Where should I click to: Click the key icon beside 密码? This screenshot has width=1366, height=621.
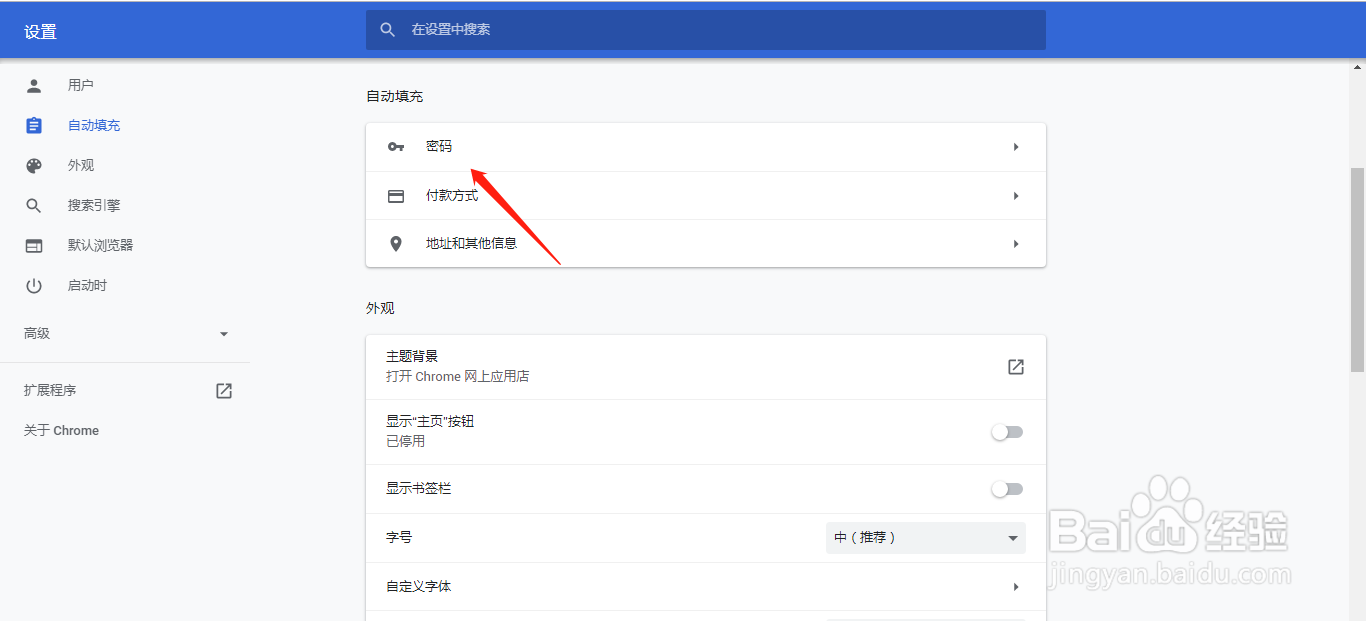396,147
